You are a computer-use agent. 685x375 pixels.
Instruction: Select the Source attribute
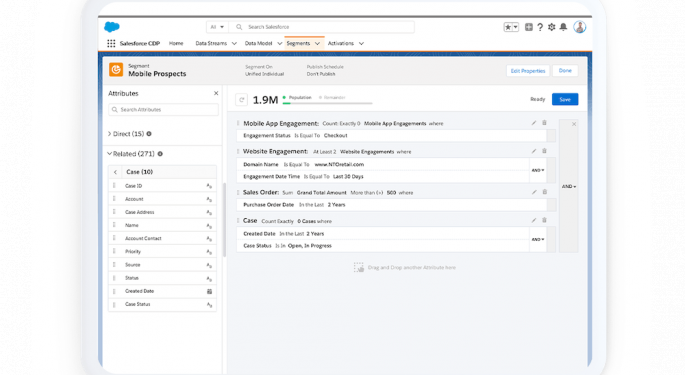(163, 265)
